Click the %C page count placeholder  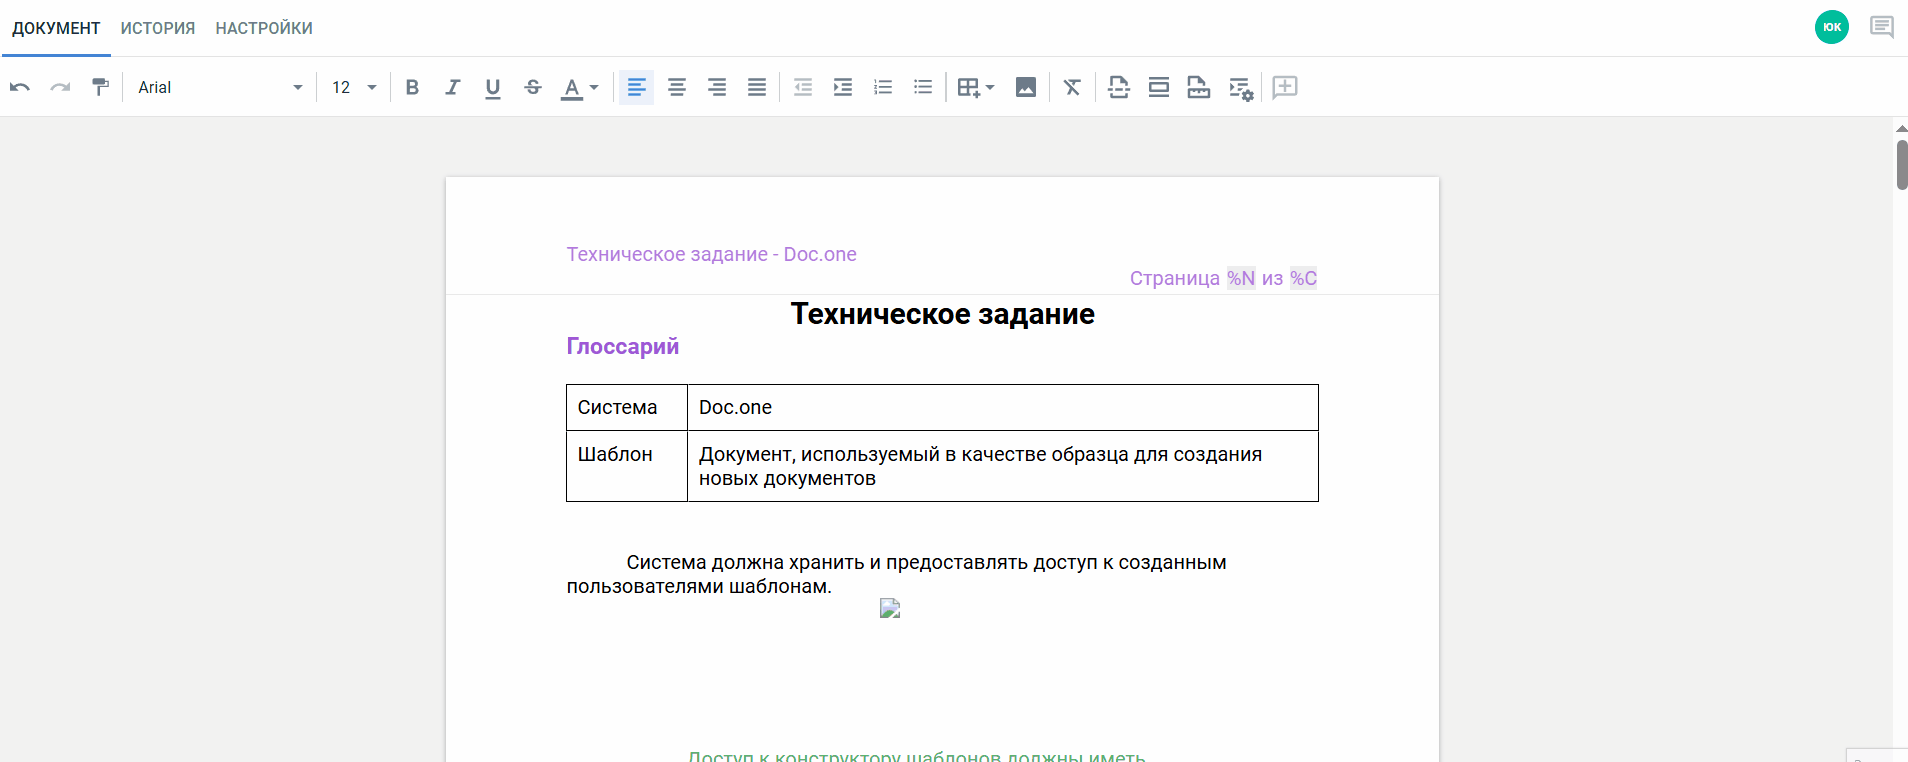click(x=1303, y=278)
